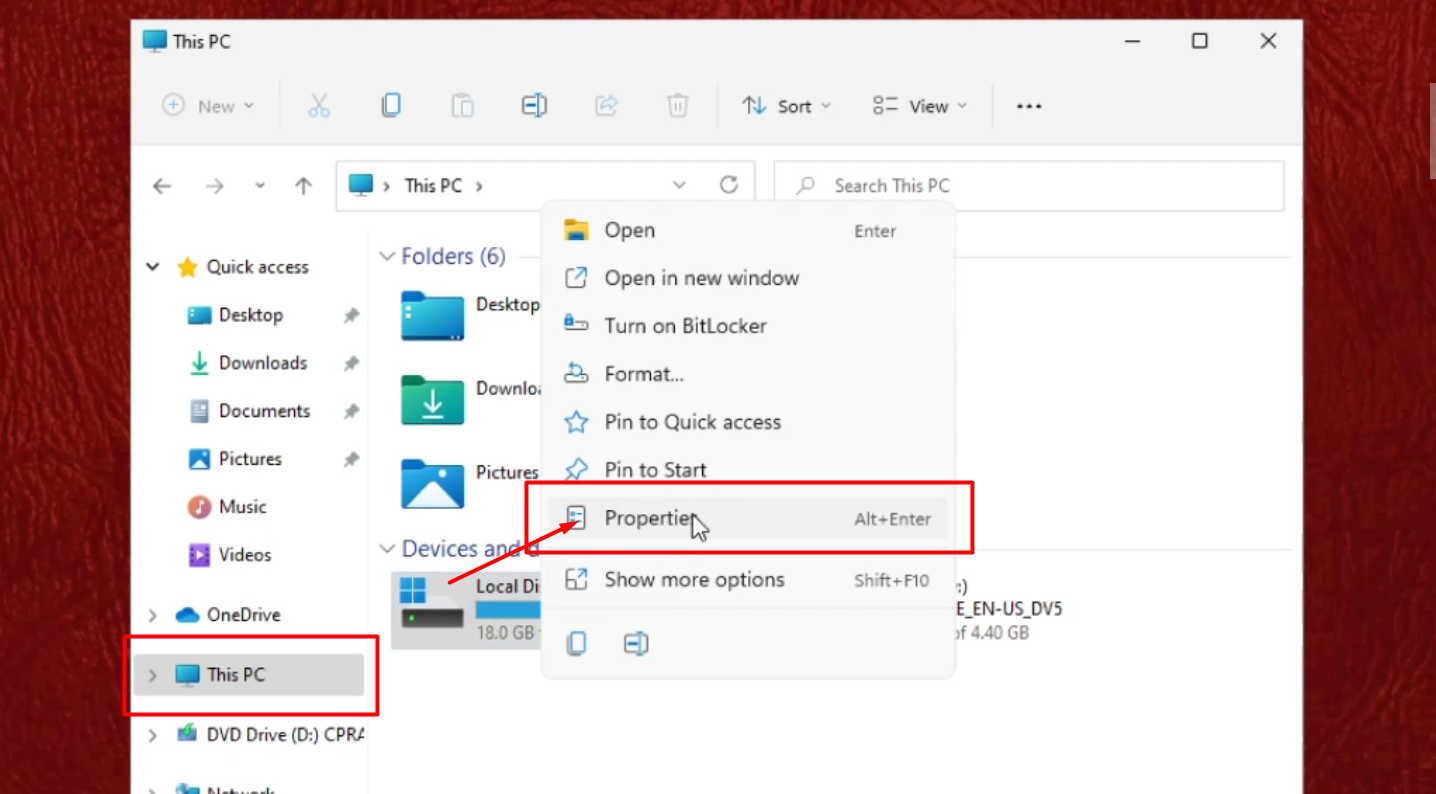Select Documents in the navigation pane
The image size is (1436, 794).
(264, 411)
